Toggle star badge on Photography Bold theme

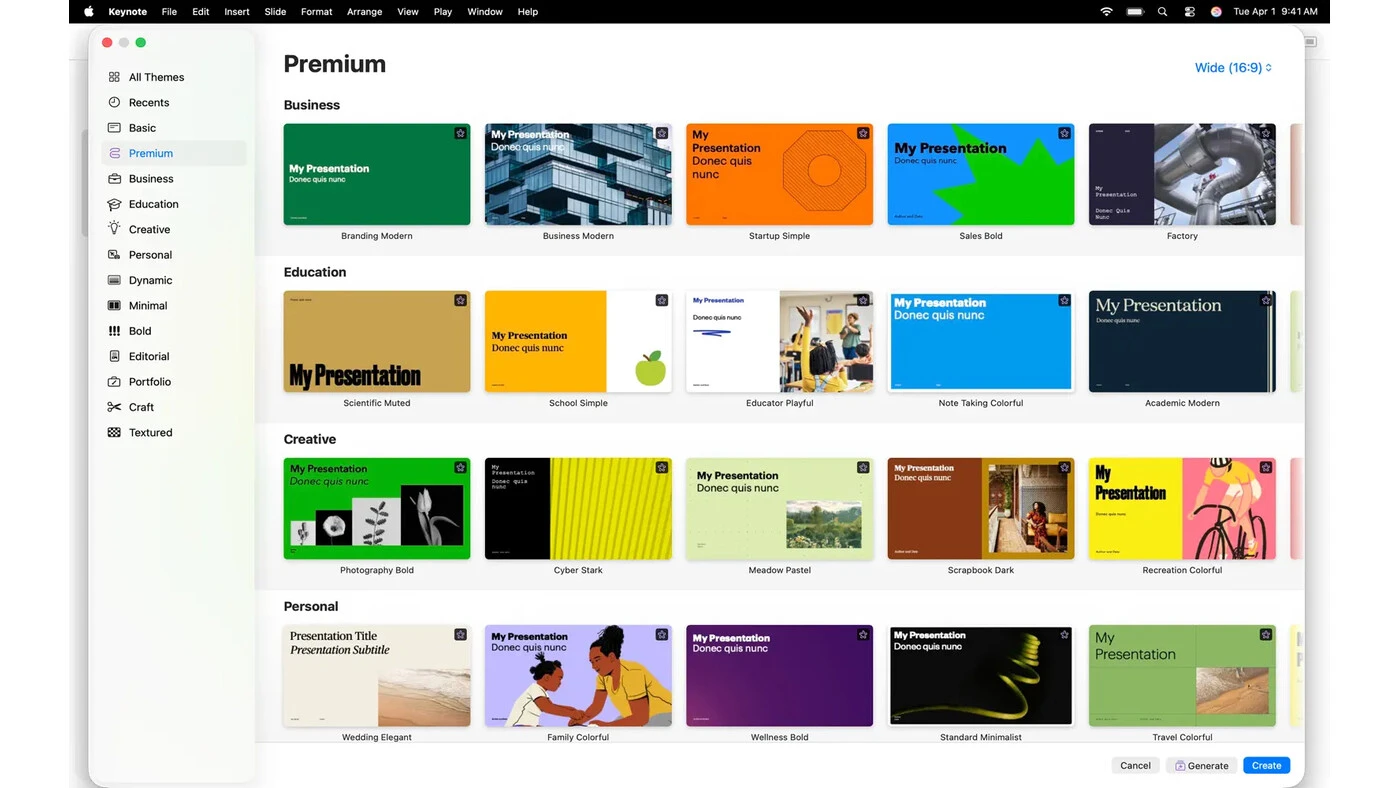coord(460,467)
